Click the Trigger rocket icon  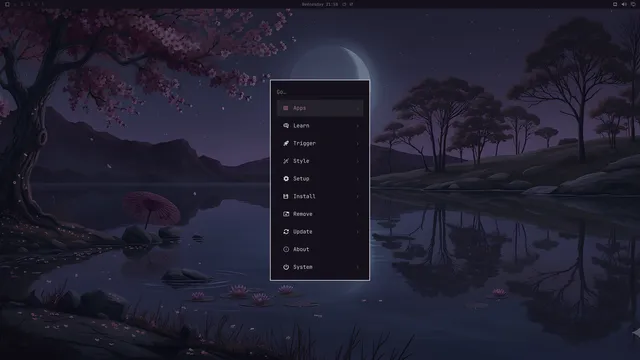tap(286, 143)
